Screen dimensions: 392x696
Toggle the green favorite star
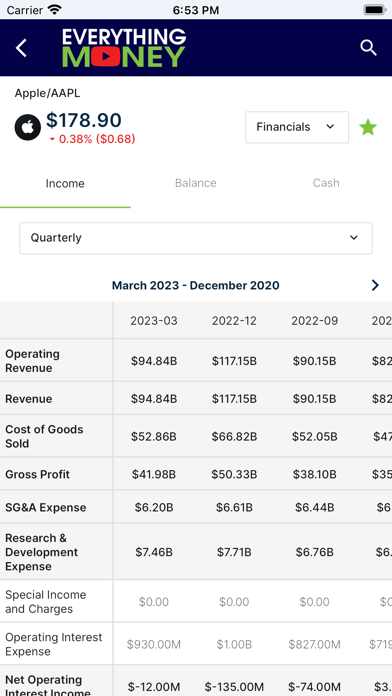pyautogui.click(x=368, y=127)
